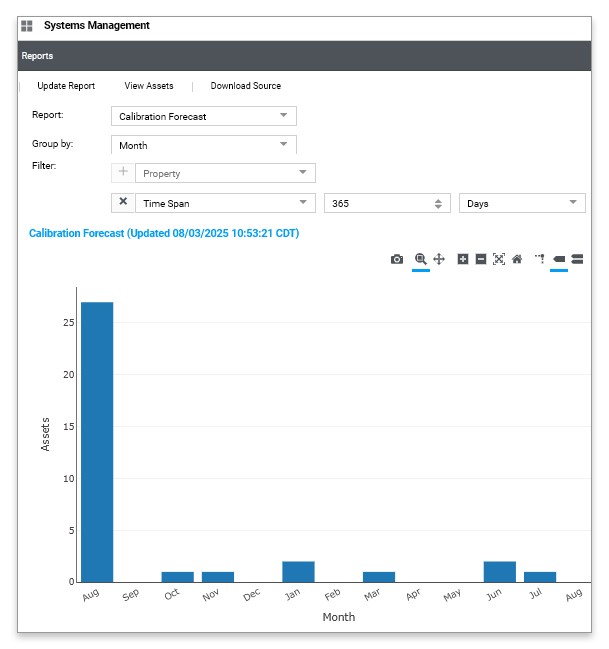The height and width of the screenshot is (649, 609).
Task: Download plot as image camera icon
Action: [397, 260]
